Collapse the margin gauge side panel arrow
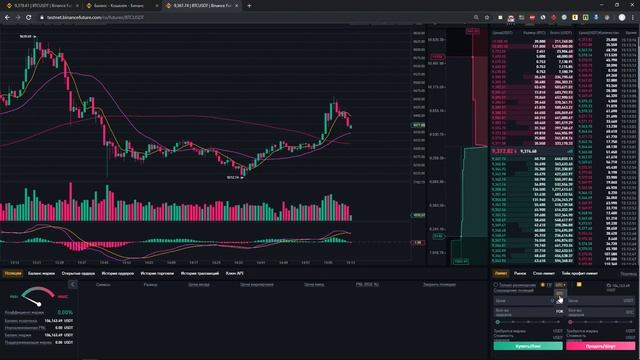Screen dimensions: 640x360 [x=73, y=284]
